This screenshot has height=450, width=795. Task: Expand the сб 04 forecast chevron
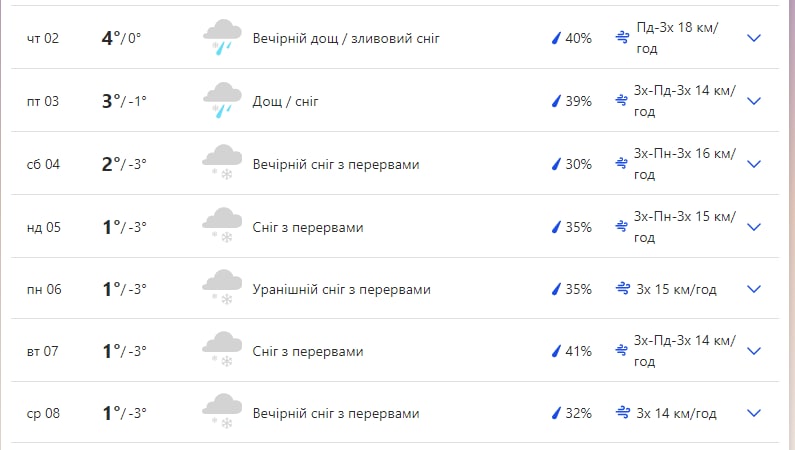point(754,163)
